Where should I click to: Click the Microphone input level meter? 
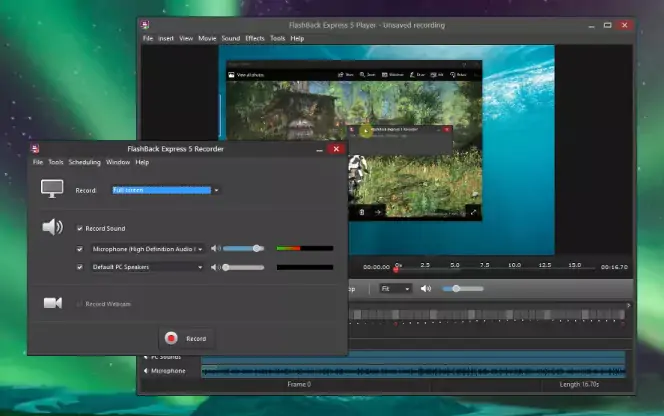(304, 249)
